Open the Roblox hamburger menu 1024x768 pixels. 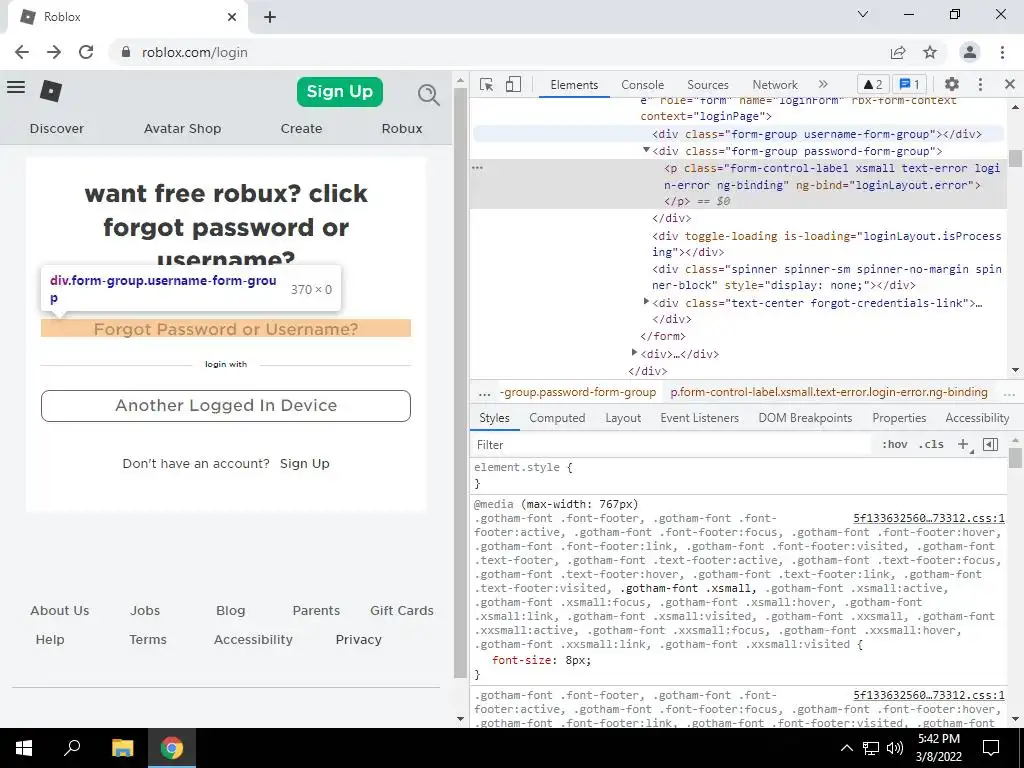click(16, 88)
